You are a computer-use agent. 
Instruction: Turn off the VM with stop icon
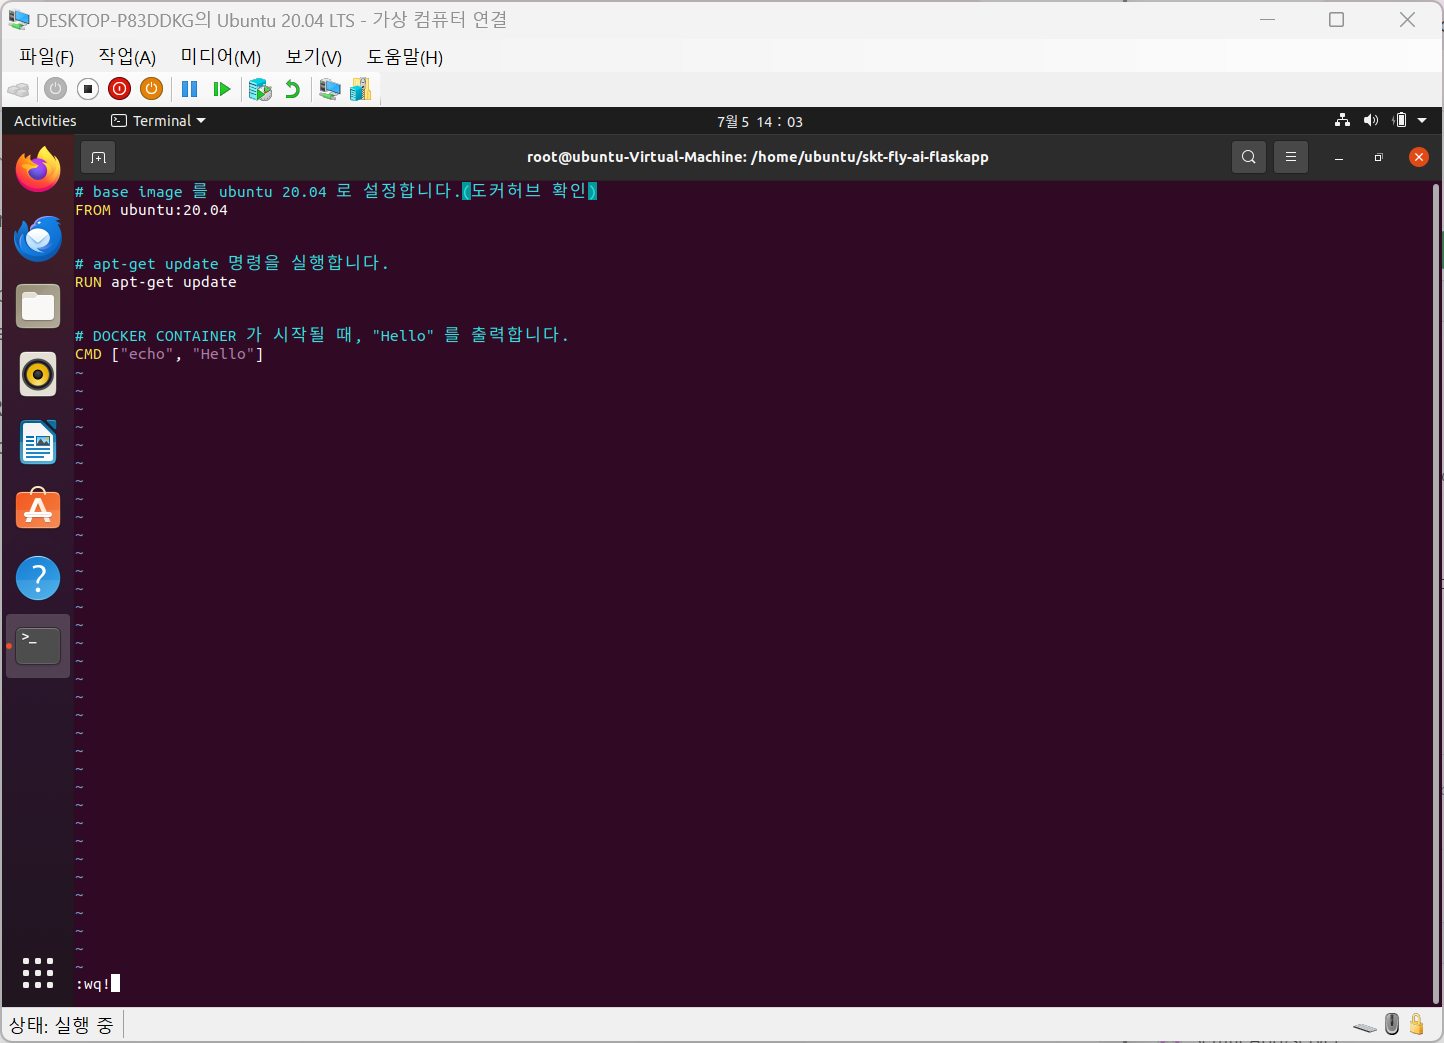coord(88,89)
